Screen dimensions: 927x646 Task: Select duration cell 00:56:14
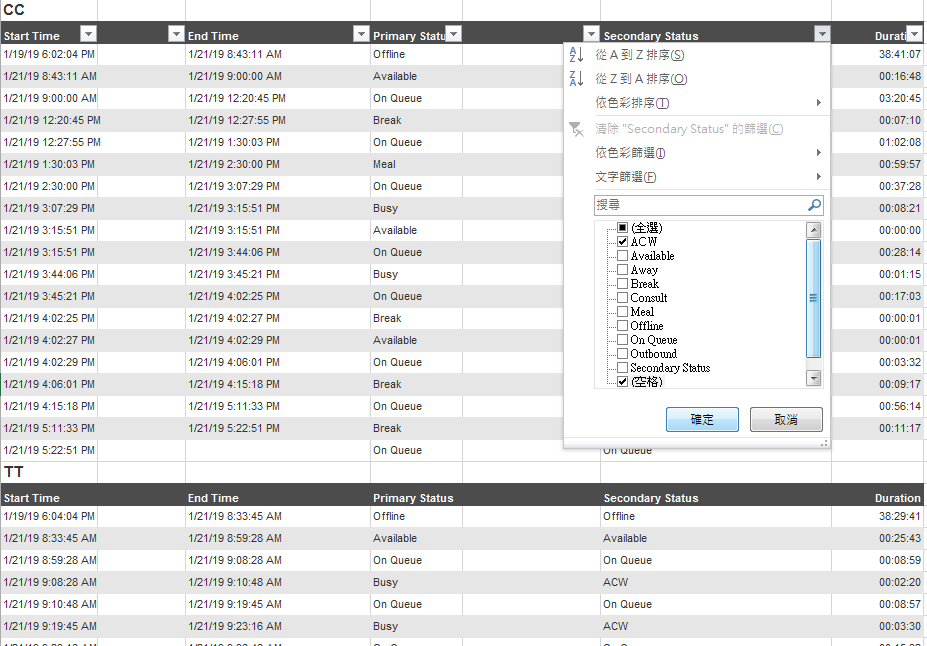(x=878, y=406)
